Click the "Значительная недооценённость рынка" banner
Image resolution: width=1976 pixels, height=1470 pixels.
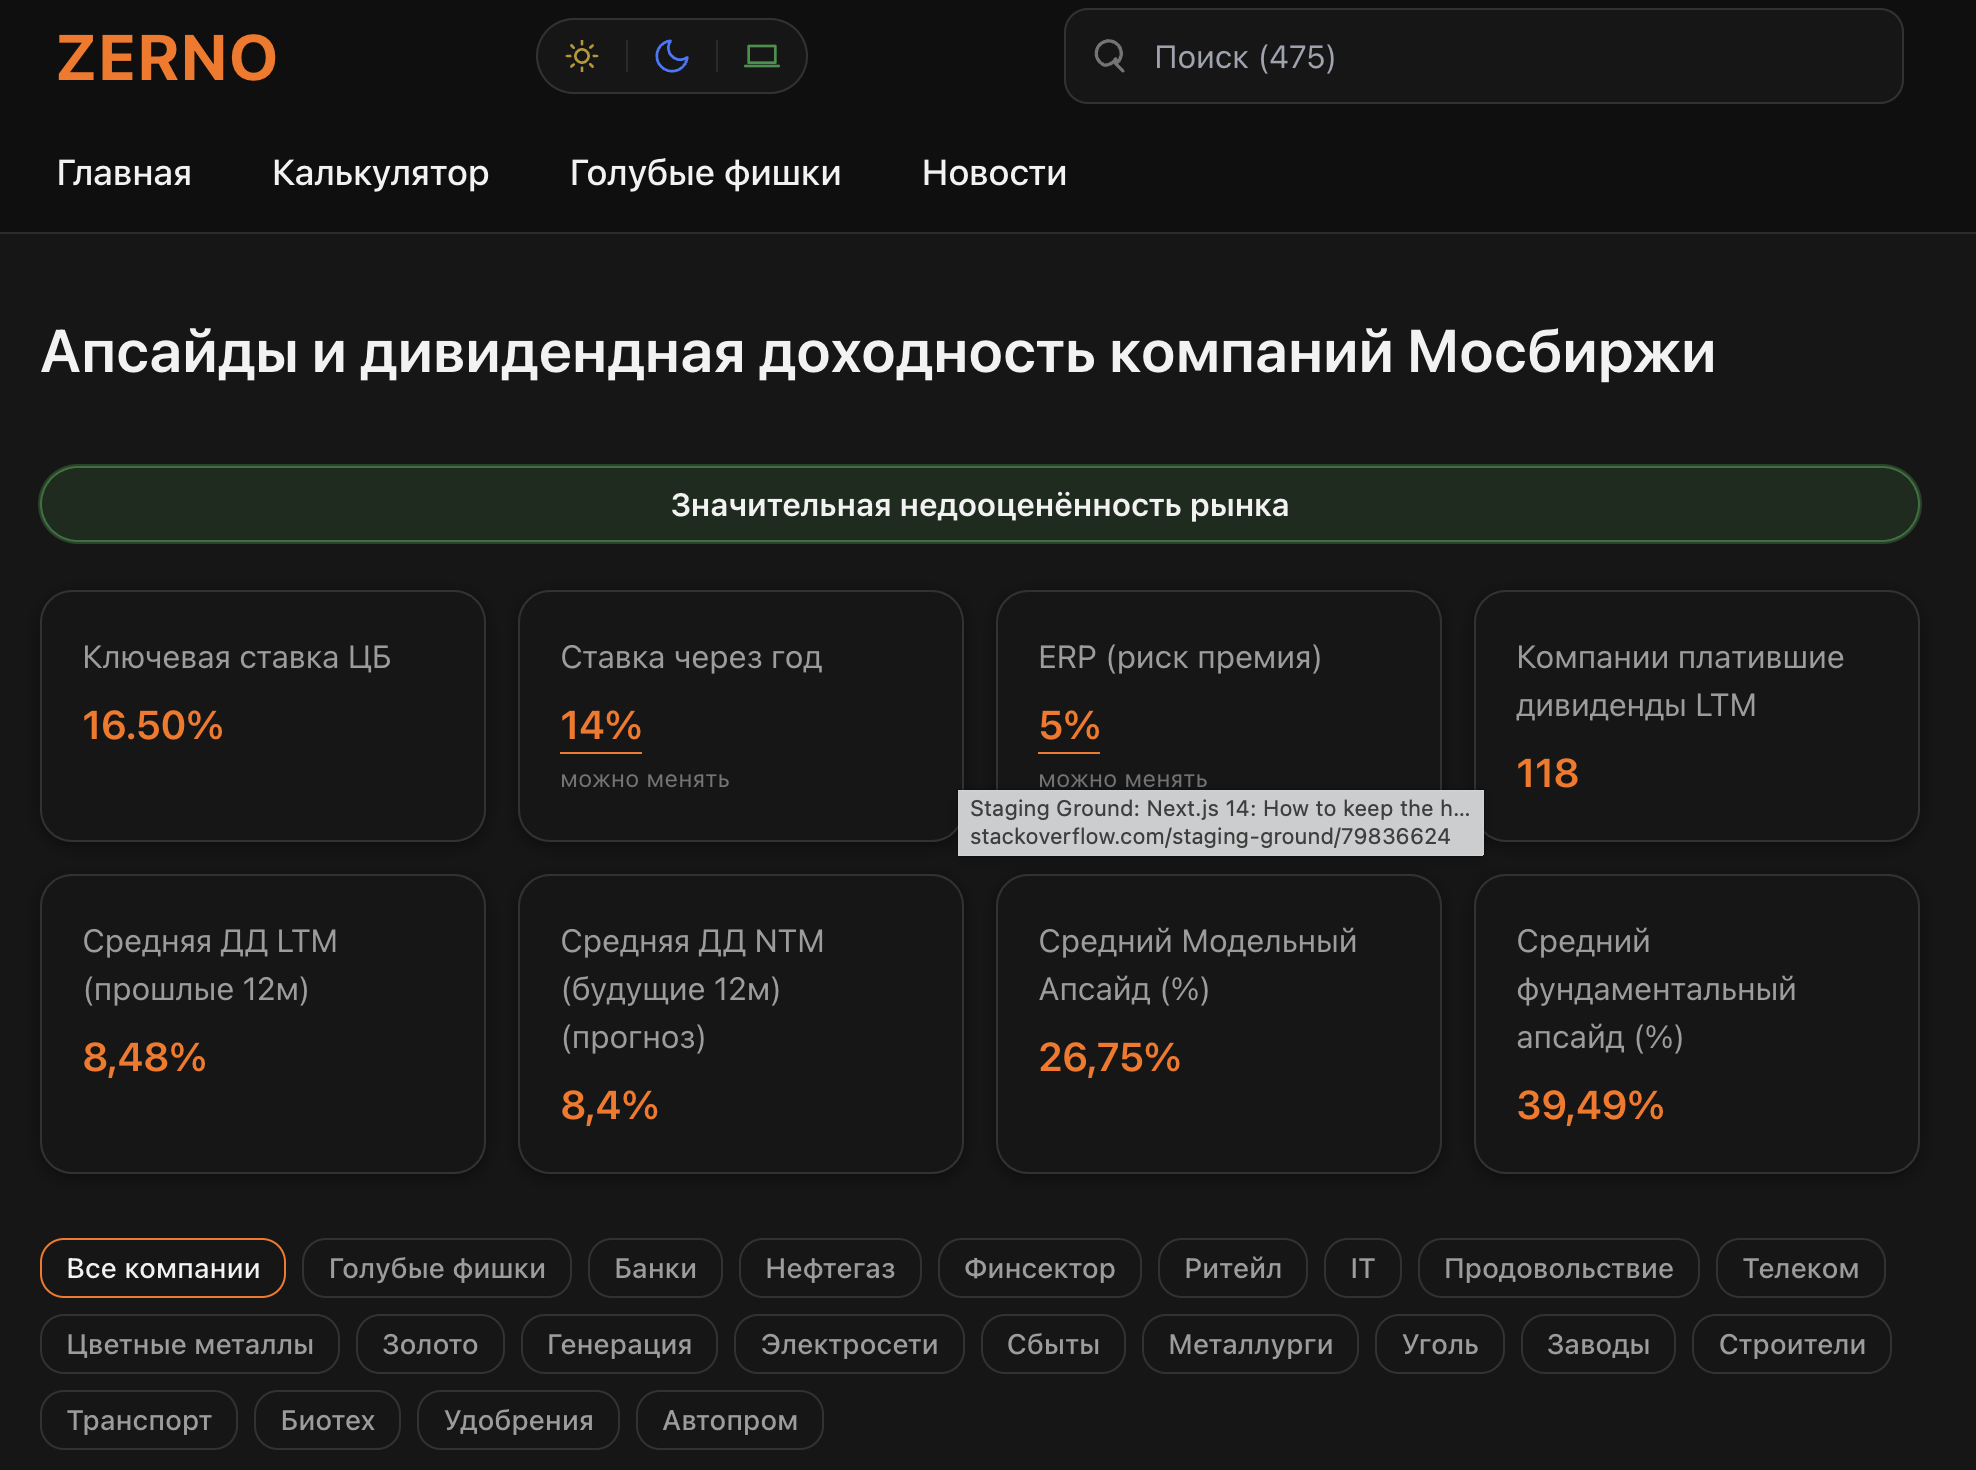point(981,504)
